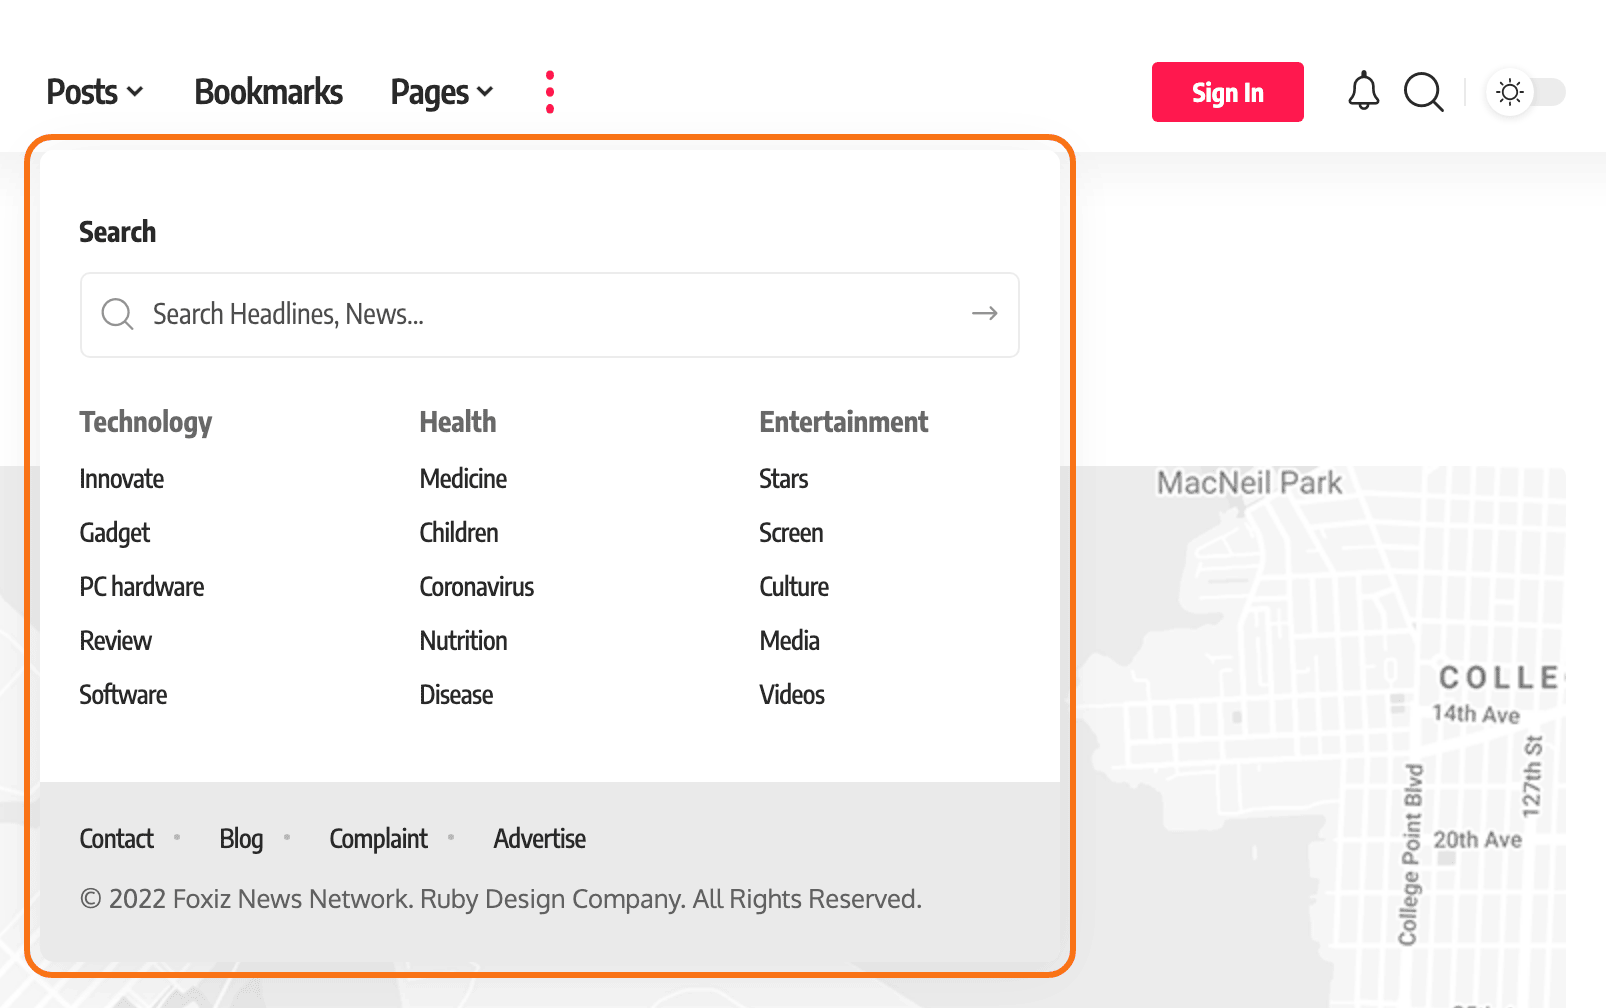This screenshot has height=1008, width=1606.
Task: Open the Children link
Action: [x=459, y=533]
